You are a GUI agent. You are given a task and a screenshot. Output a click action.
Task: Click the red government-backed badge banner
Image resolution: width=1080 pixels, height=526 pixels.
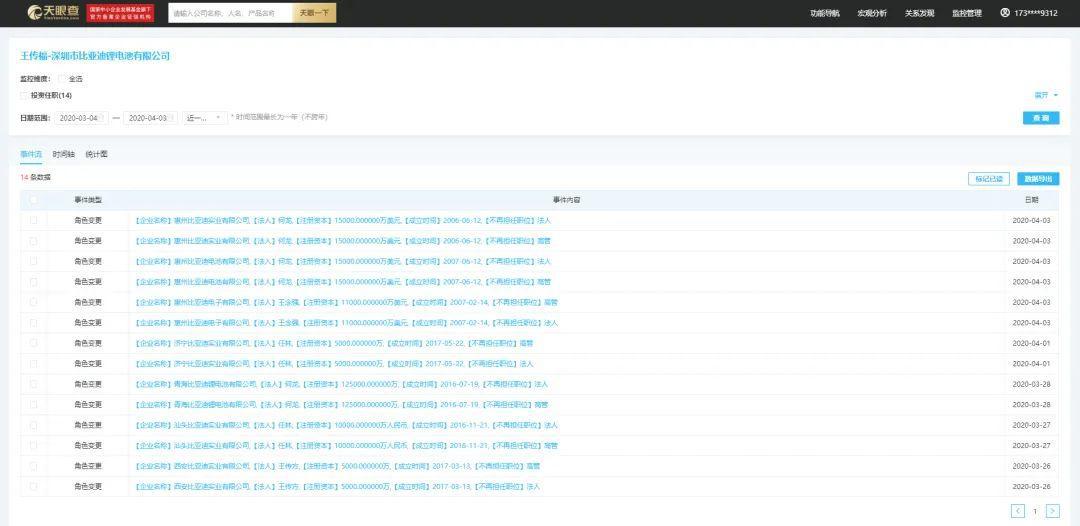pyautogui.click(x=121, y=12)
